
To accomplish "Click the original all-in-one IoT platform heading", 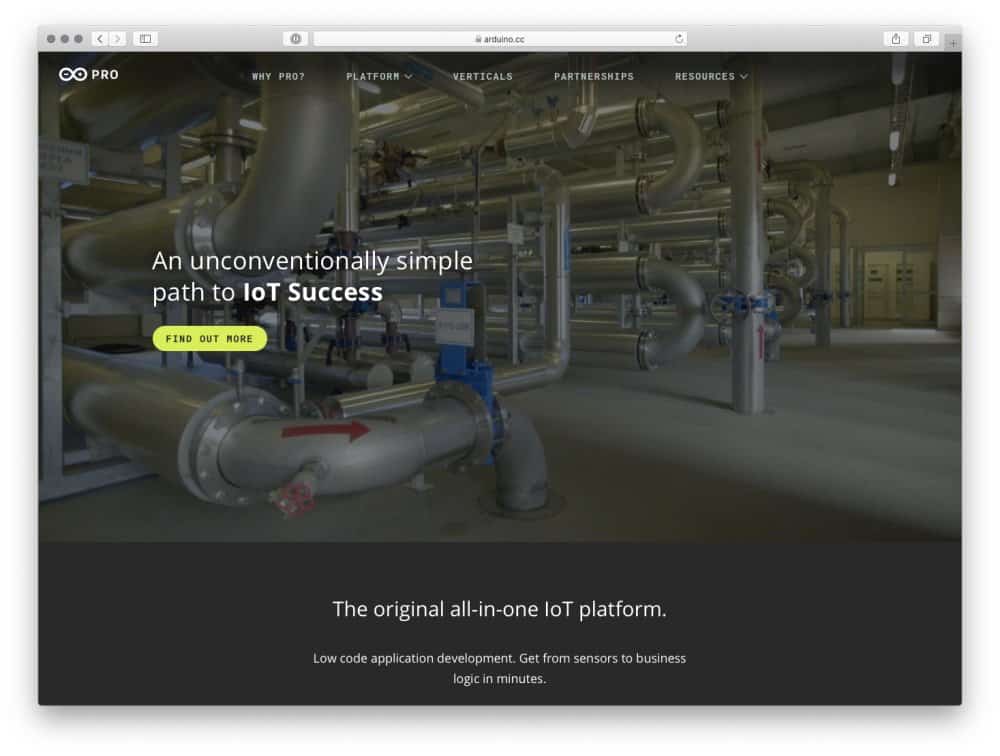I will tap(499, 609).
